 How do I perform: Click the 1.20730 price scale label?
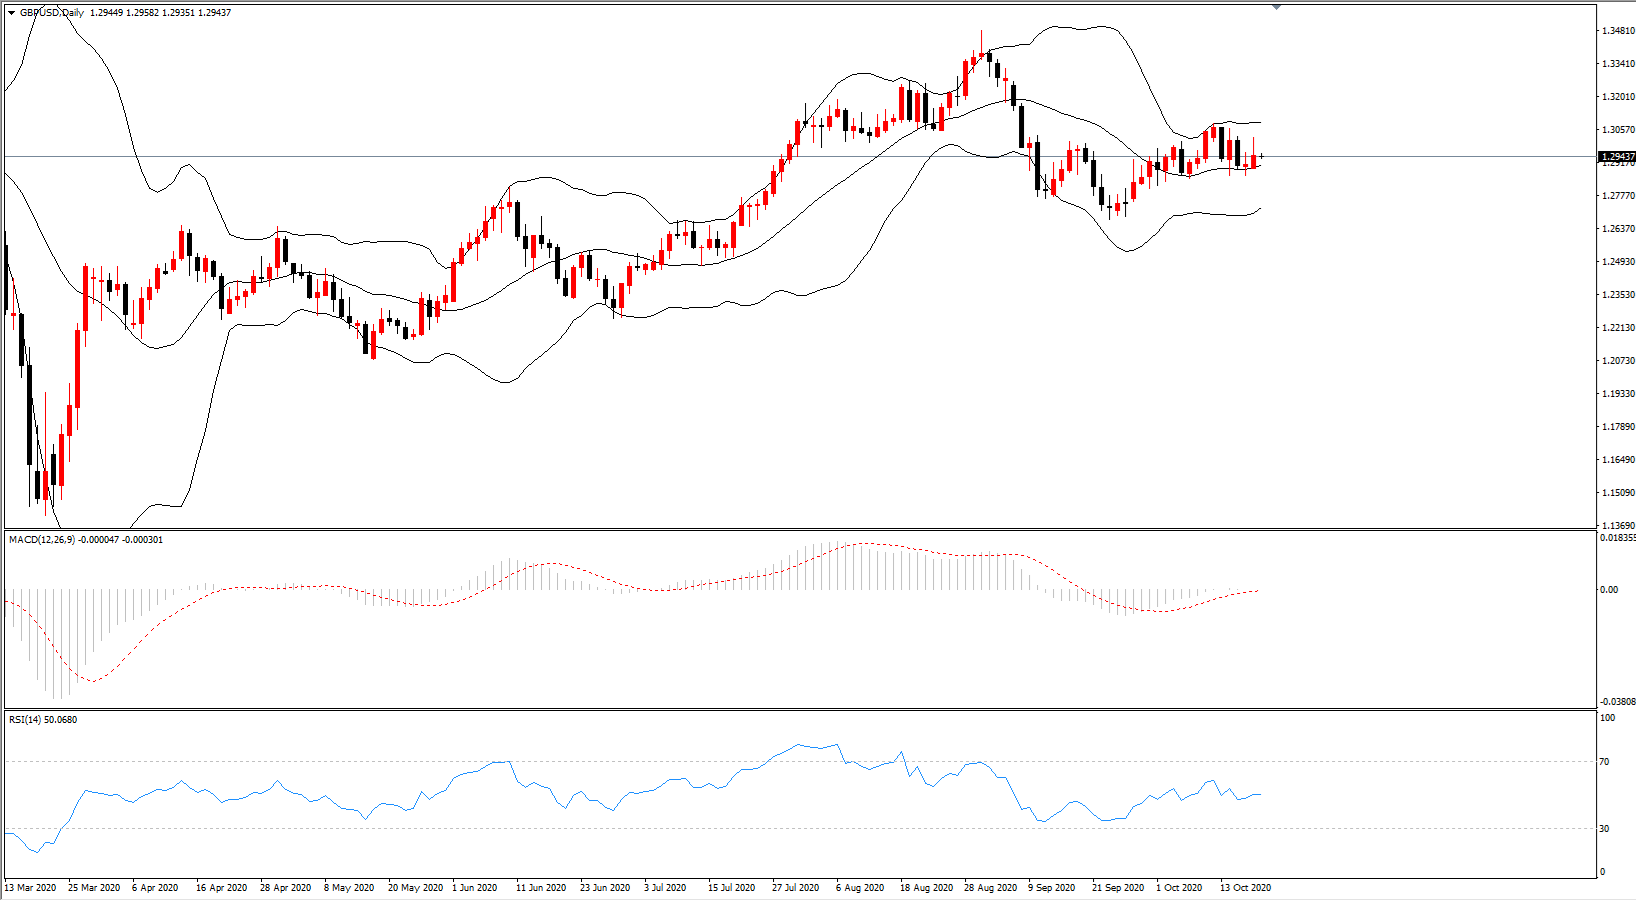click(1618, 361)
